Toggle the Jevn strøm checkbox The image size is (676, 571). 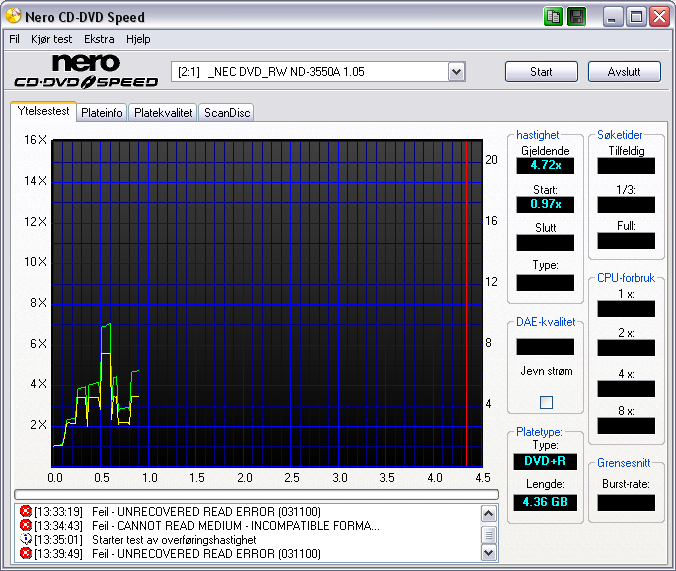coord(546,402)
